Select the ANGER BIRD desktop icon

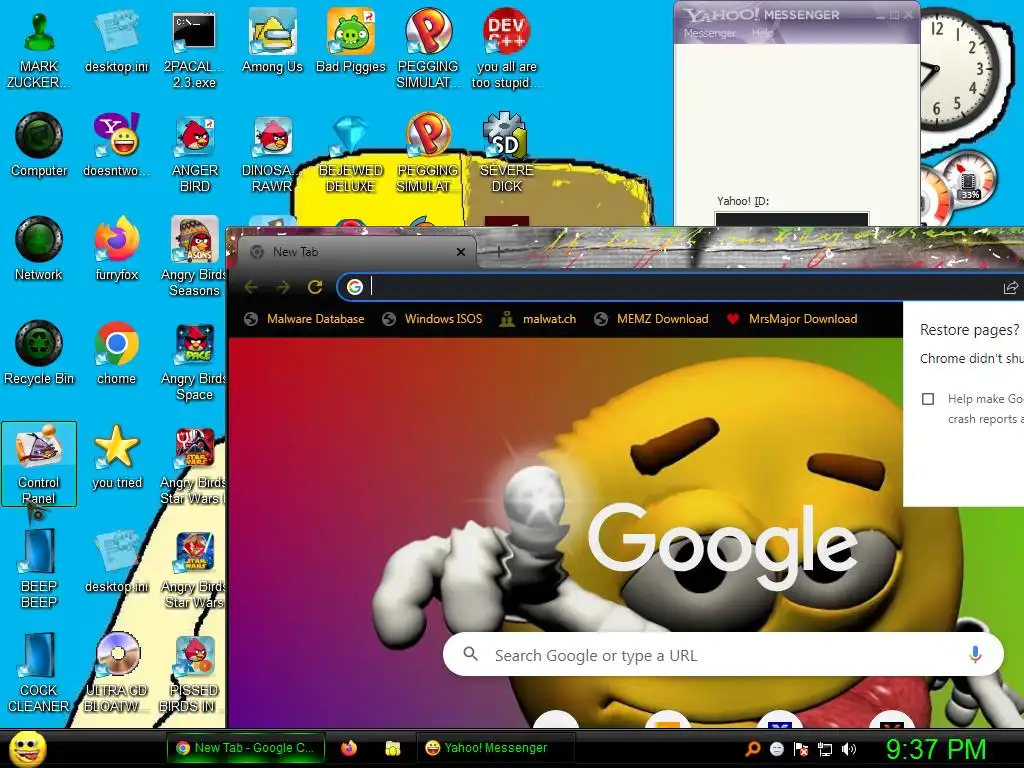[194, 154]
